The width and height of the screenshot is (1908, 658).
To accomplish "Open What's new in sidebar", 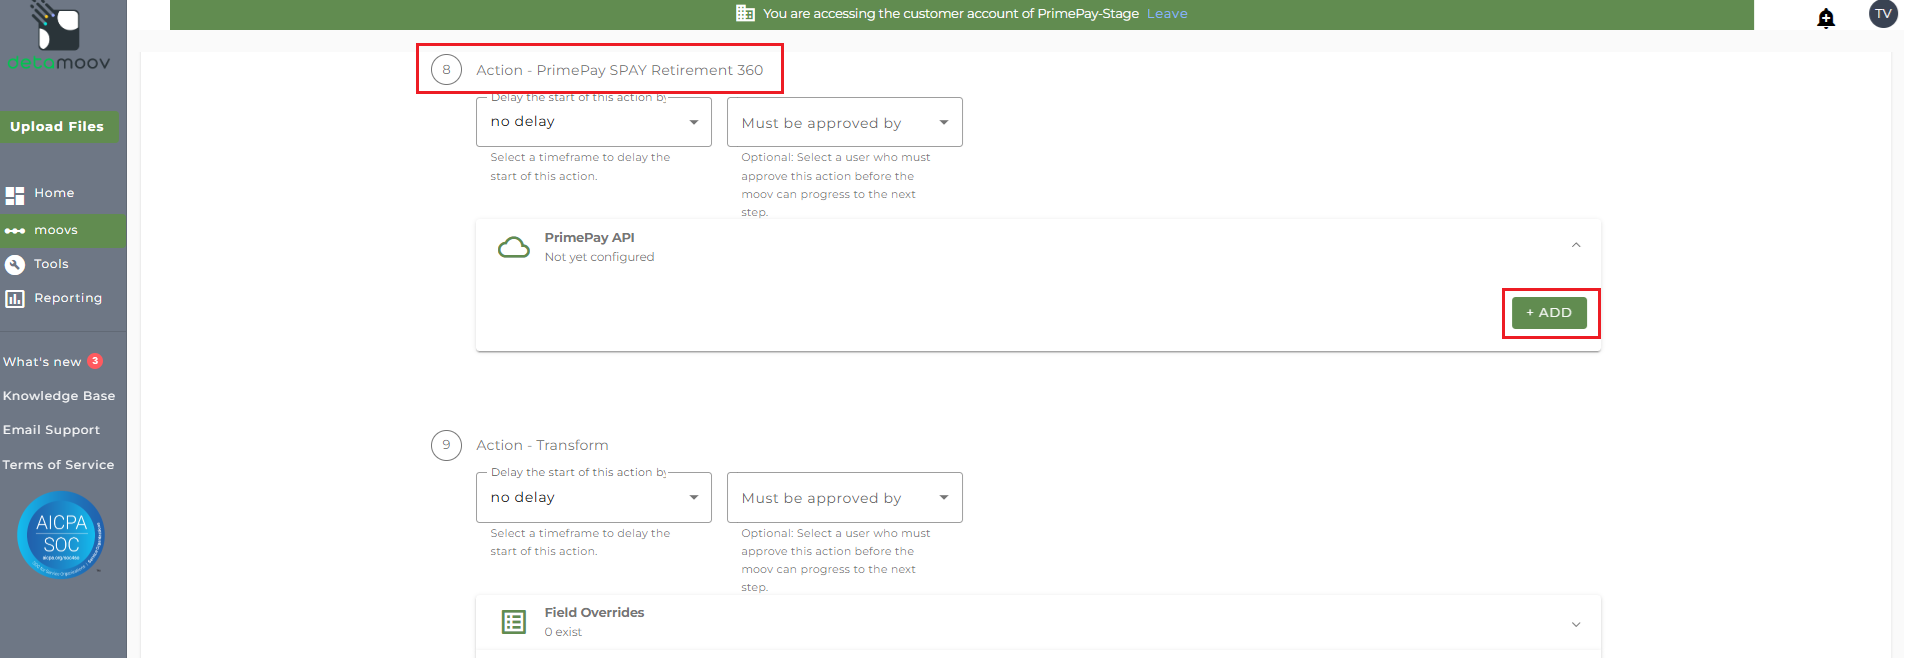I will click(x=42, y=362).
